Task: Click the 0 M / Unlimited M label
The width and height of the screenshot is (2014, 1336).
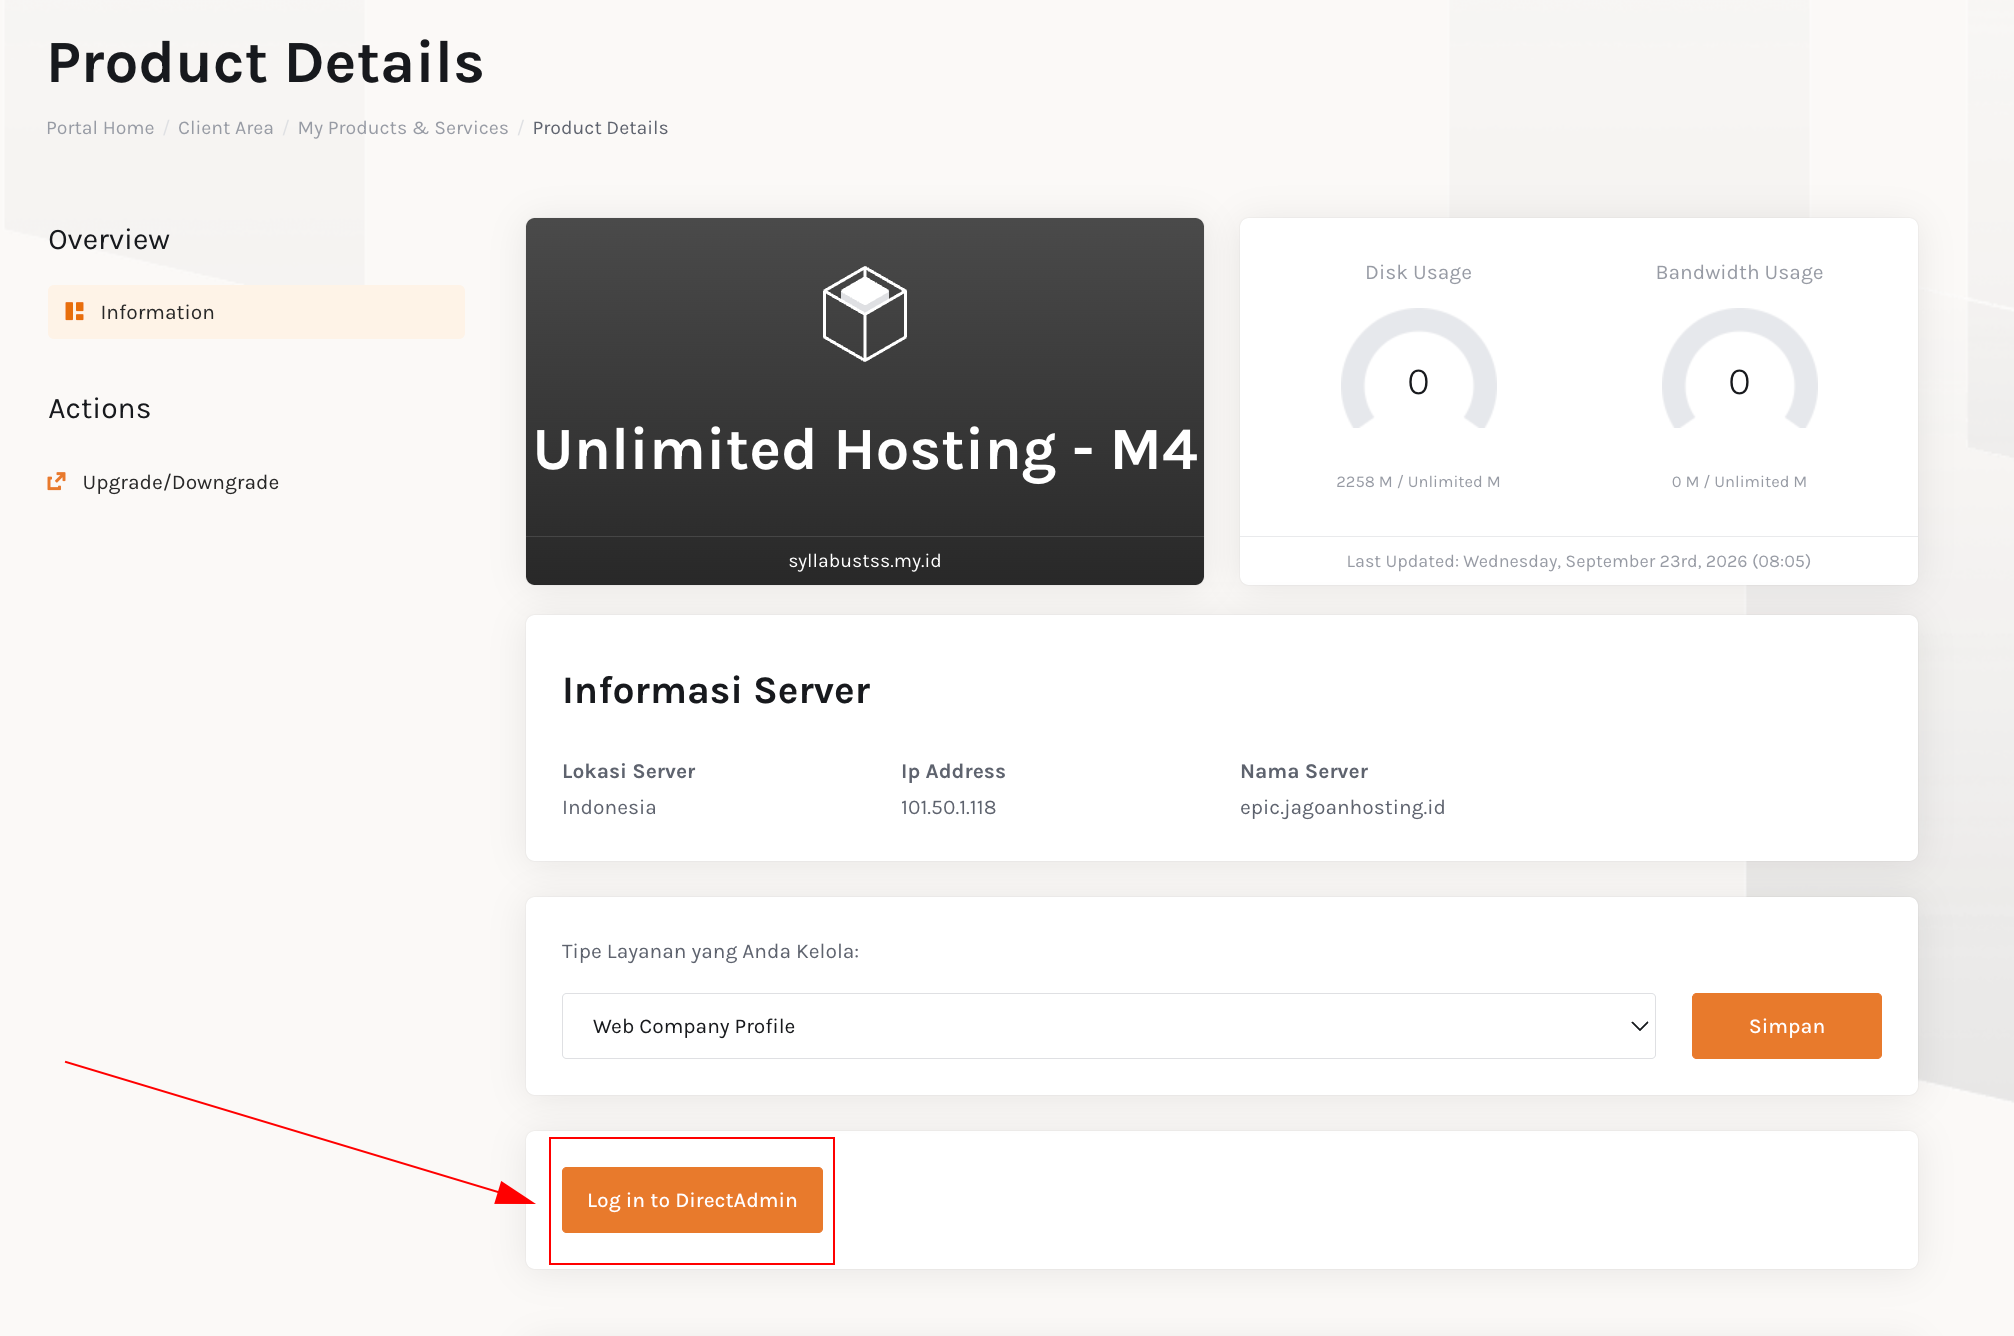Action: (1739, 482)
